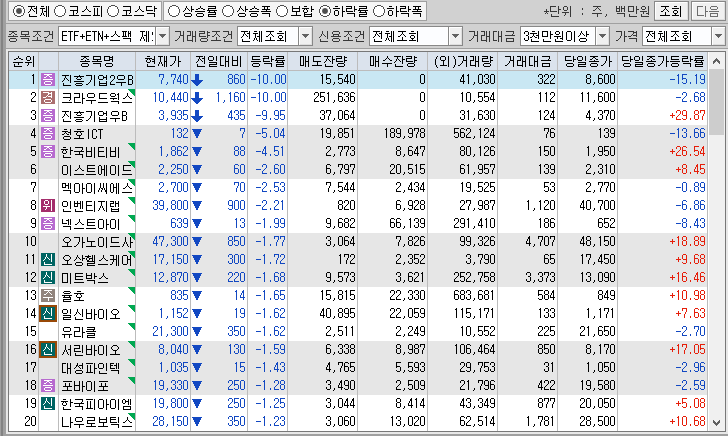Viewport: 728px width, 436px height.
Task: Sort by the 종목명 column header
Action: [x=97, y=61]
